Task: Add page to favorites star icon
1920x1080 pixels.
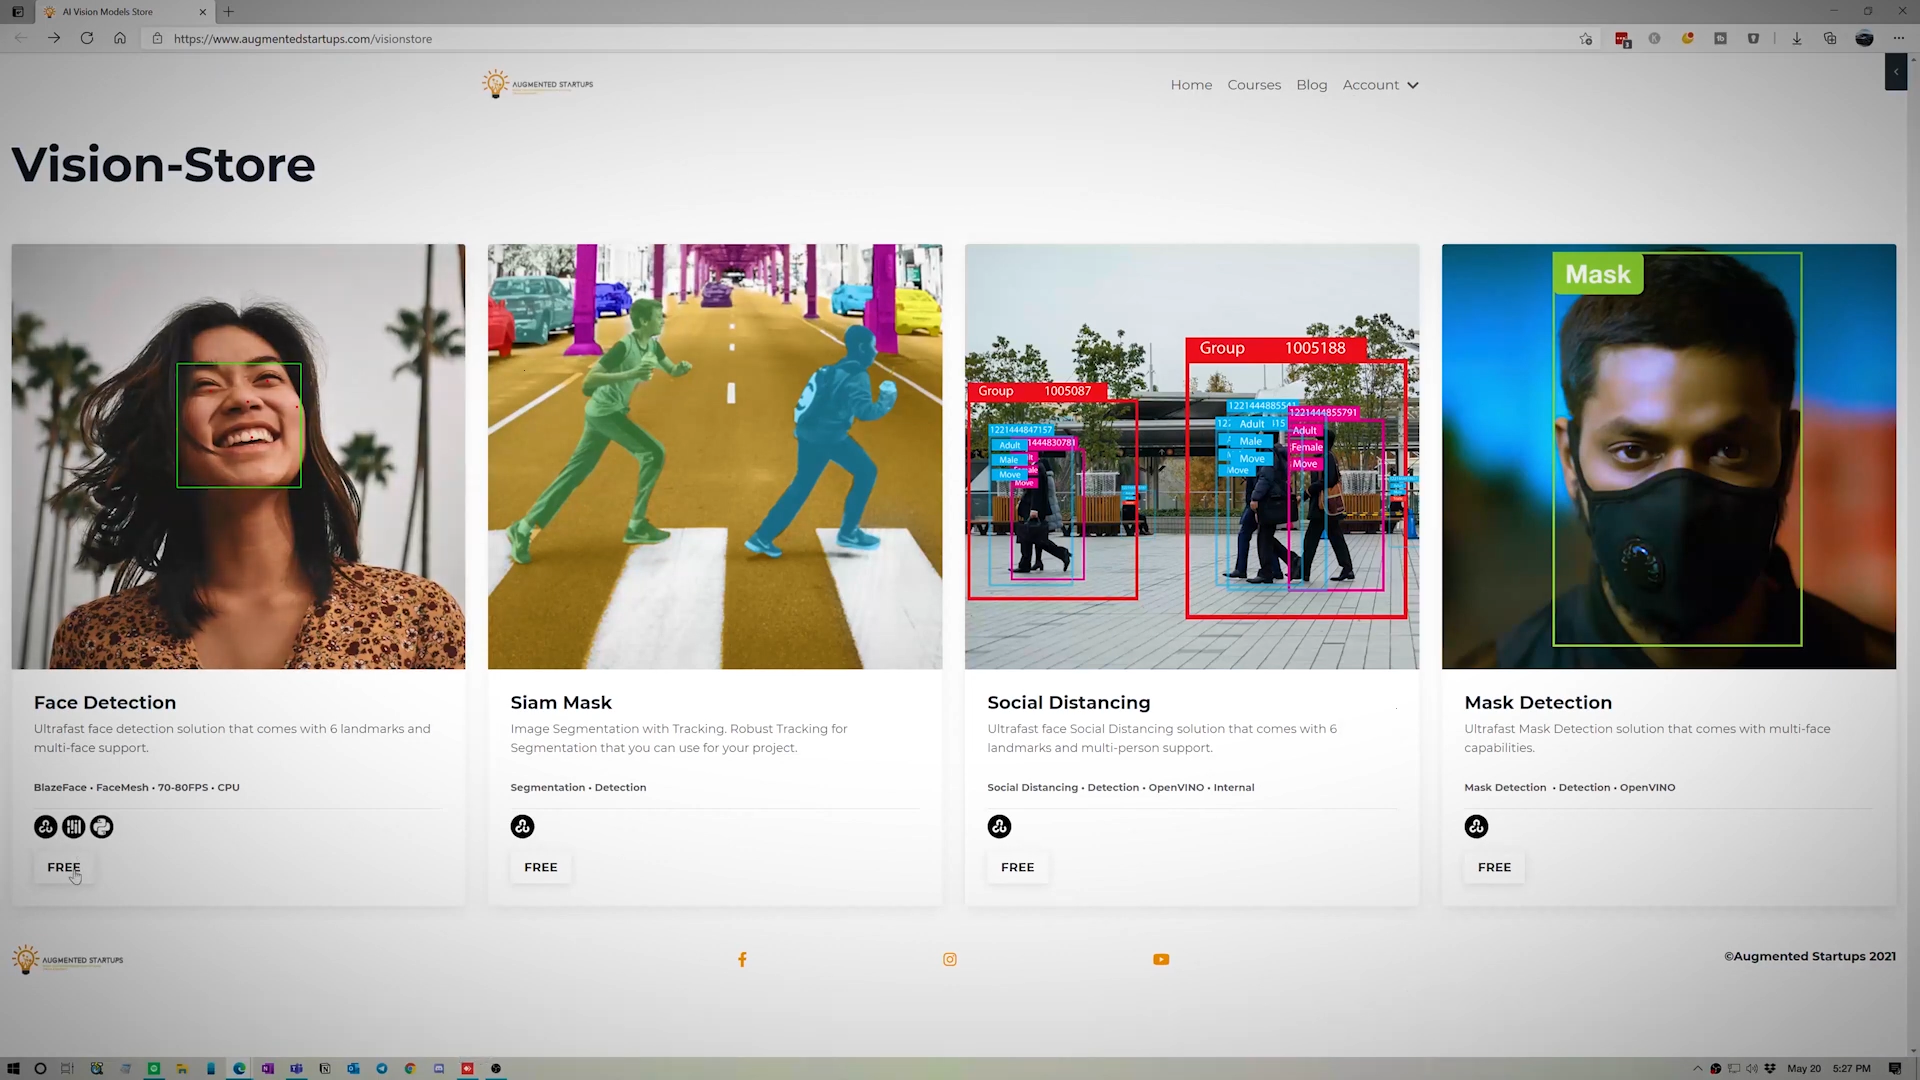Action: (1586, 39)
